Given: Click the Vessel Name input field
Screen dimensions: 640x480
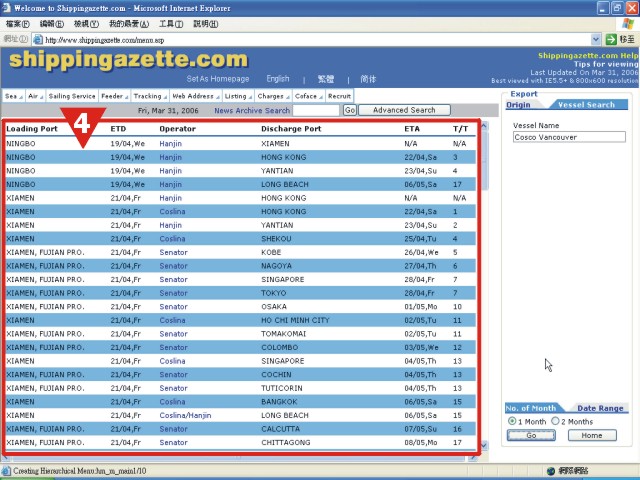Looking at the screenshot, I should coord(569,137).
